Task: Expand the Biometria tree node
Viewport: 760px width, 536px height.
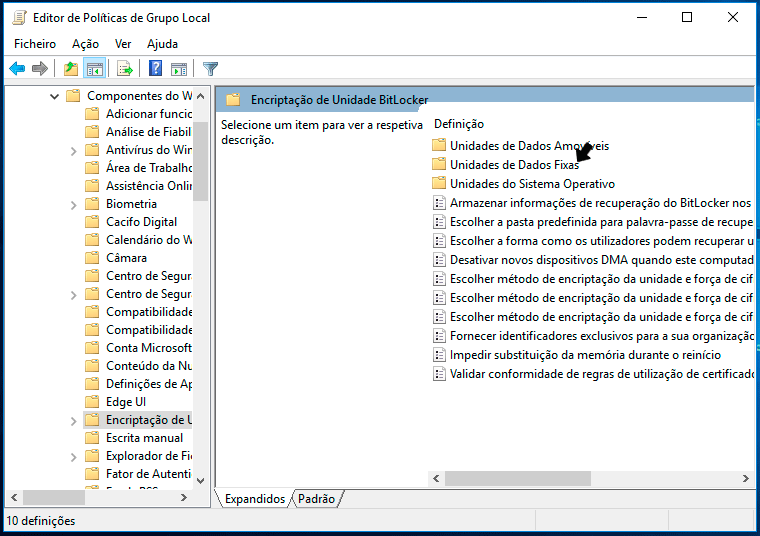Action: point(73,205)
